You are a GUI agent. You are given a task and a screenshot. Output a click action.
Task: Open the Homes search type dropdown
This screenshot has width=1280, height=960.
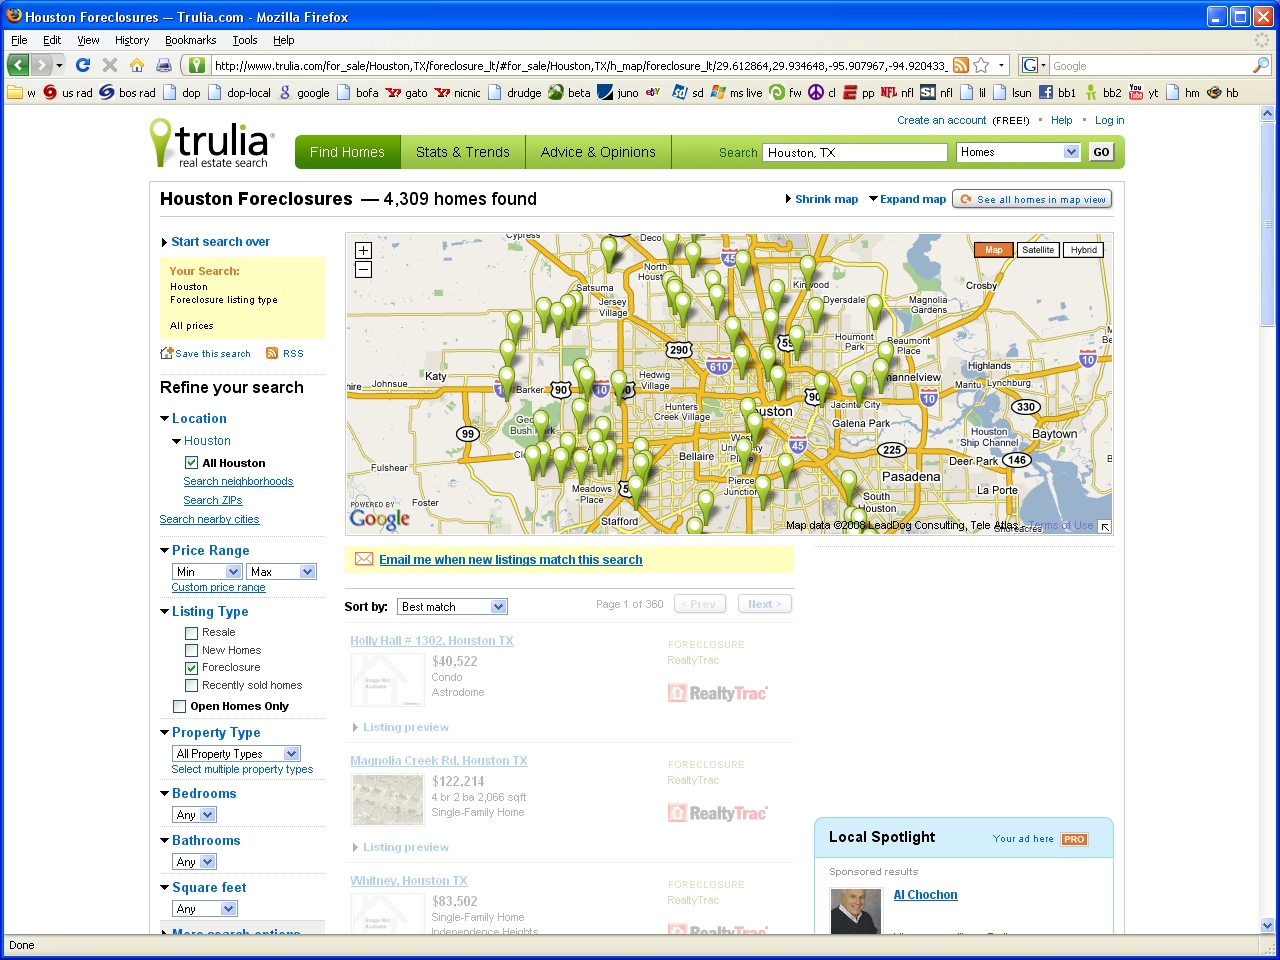tap(1018, 152)
